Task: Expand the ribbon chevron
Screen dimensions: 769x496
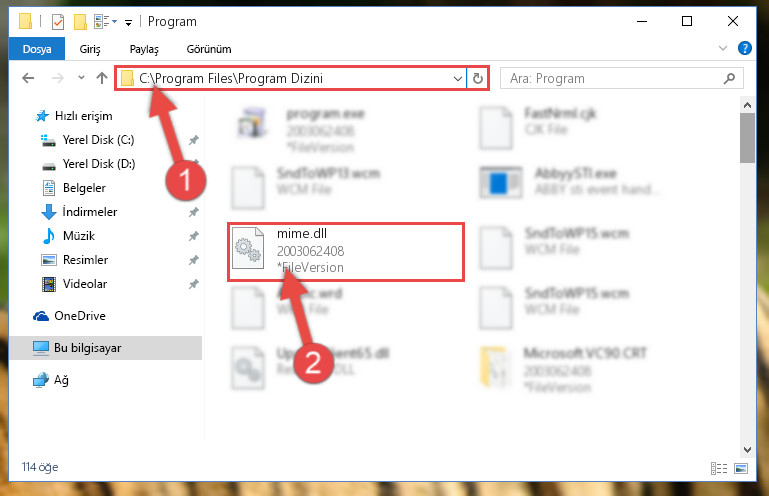Action: [x=722, y=48]
